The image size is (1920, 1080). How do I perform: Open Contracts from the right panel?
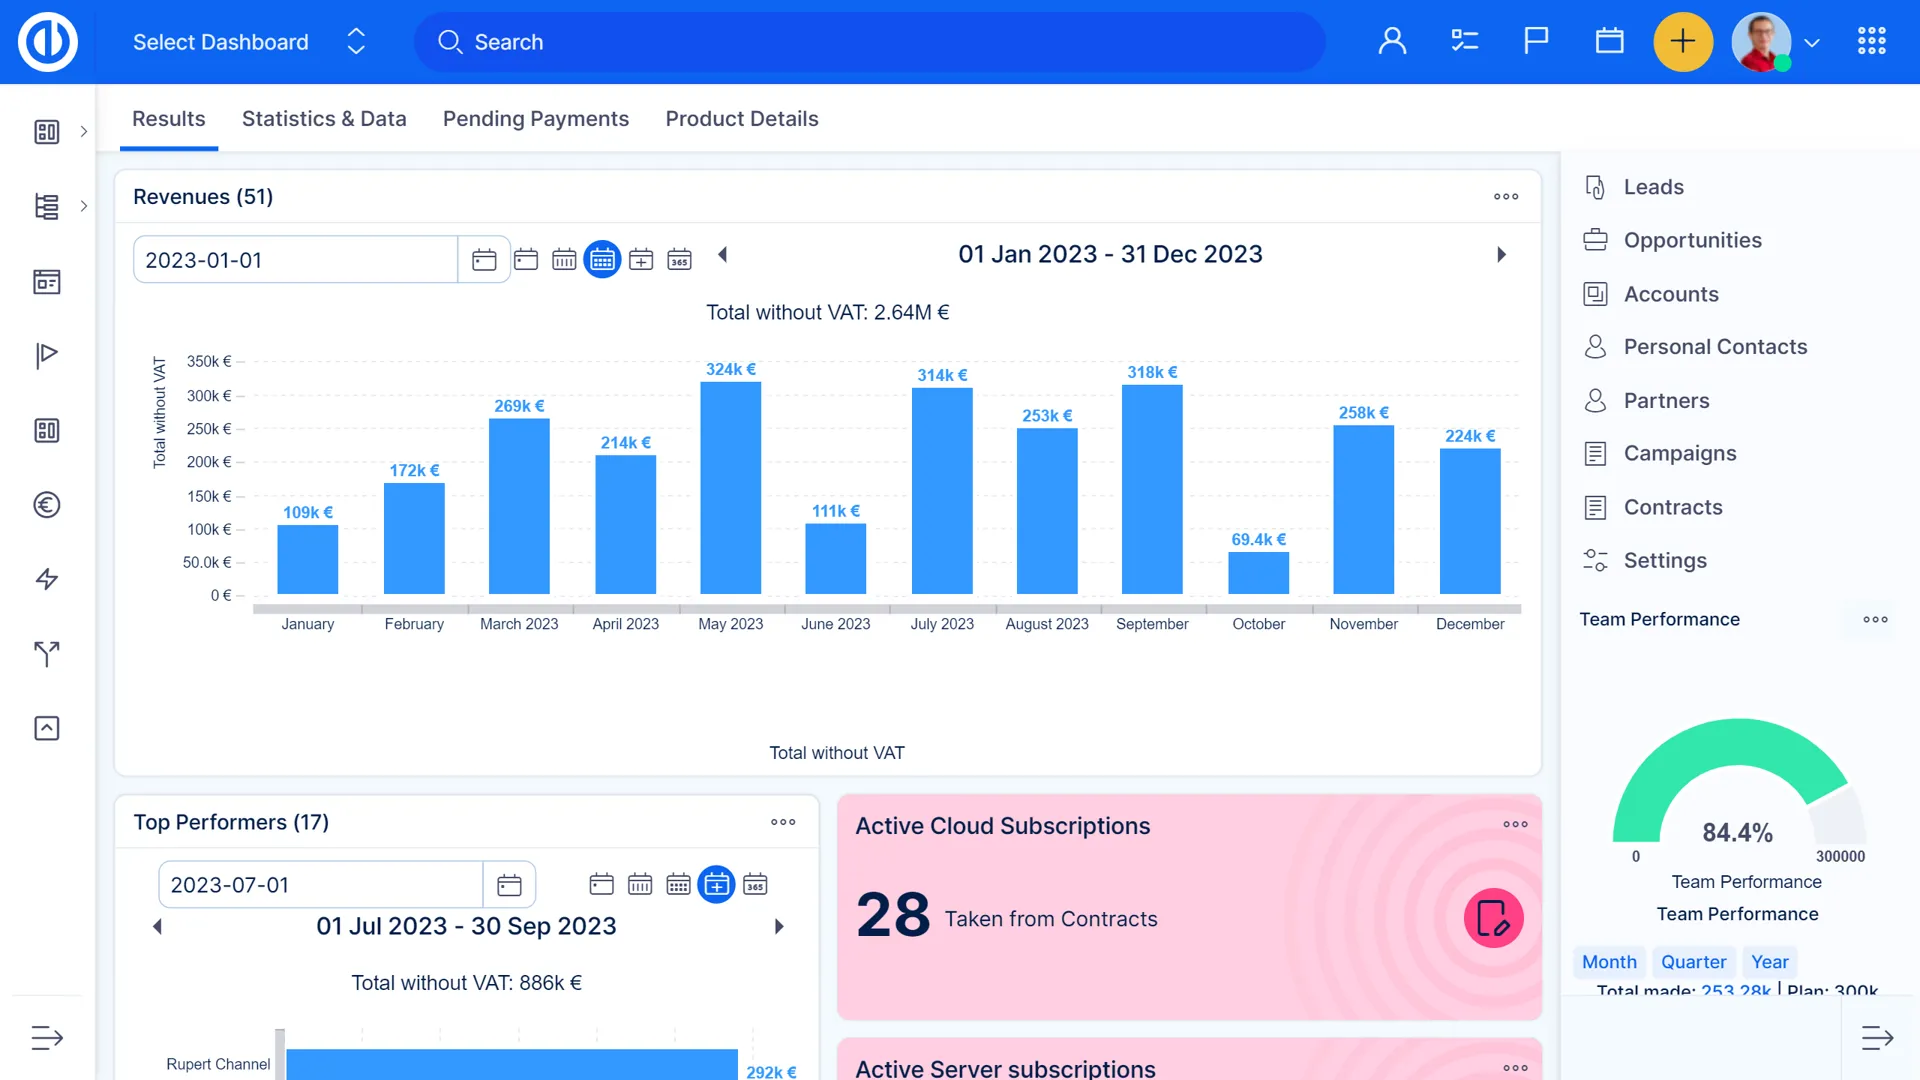[1672, 507]
